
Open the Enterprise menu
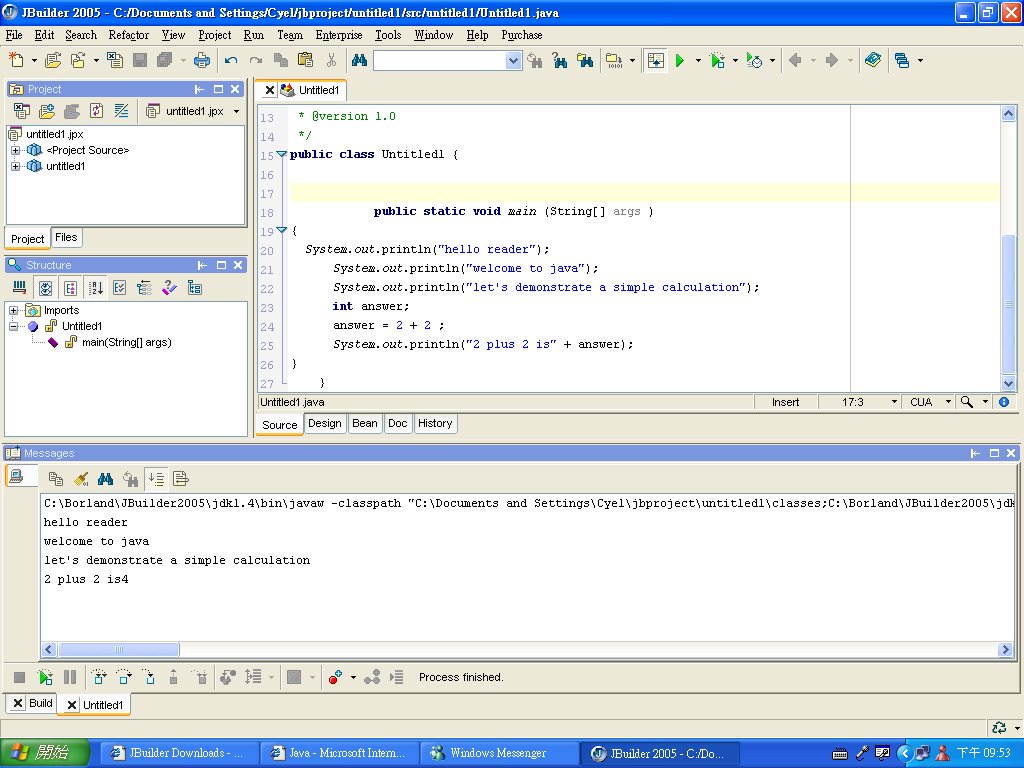pos(338,35)
